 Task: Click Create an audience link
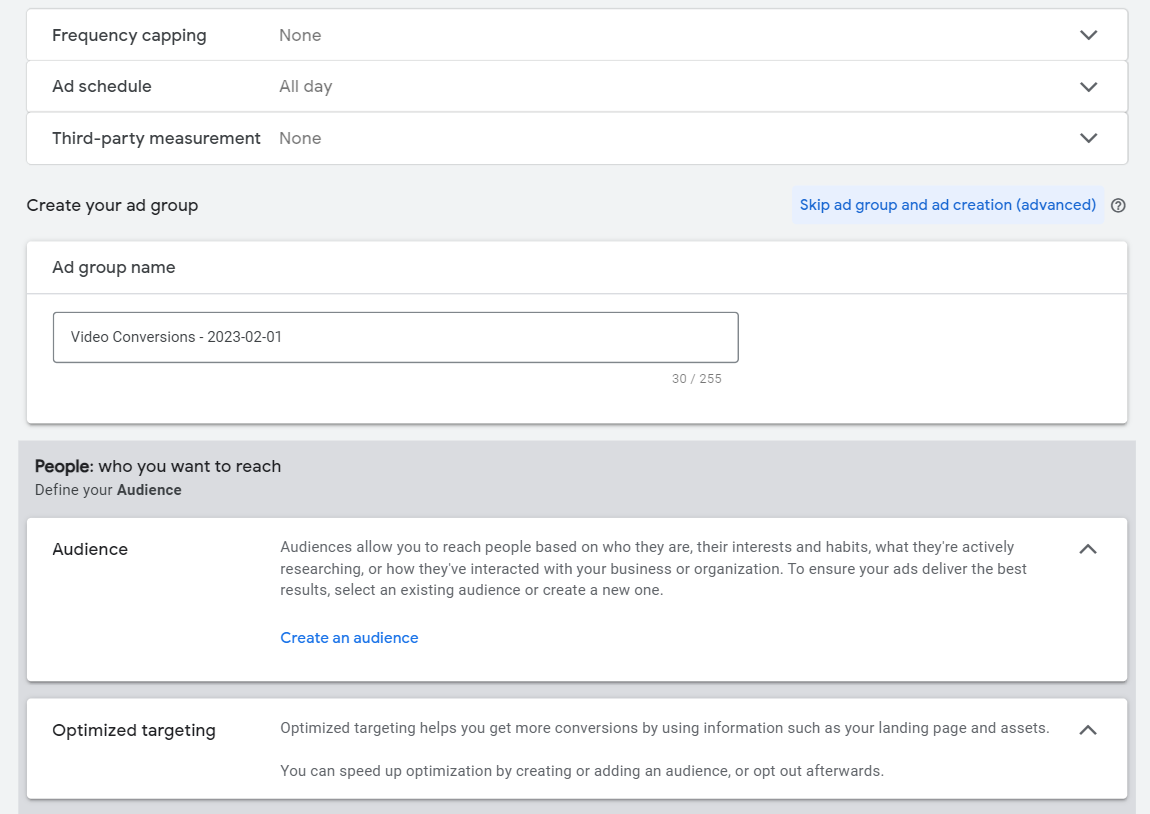(x=349, y=638)
